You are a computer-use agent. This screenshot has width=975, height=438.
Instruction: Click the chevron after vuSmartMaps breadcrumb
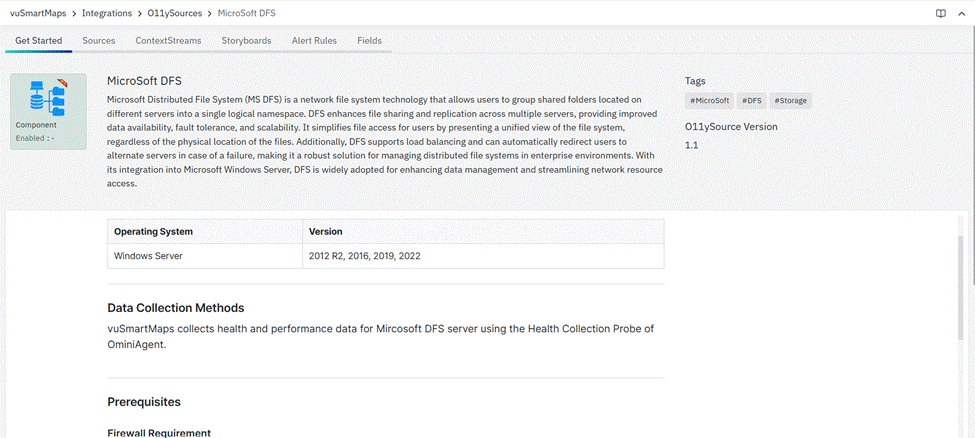tap(74, 14)
